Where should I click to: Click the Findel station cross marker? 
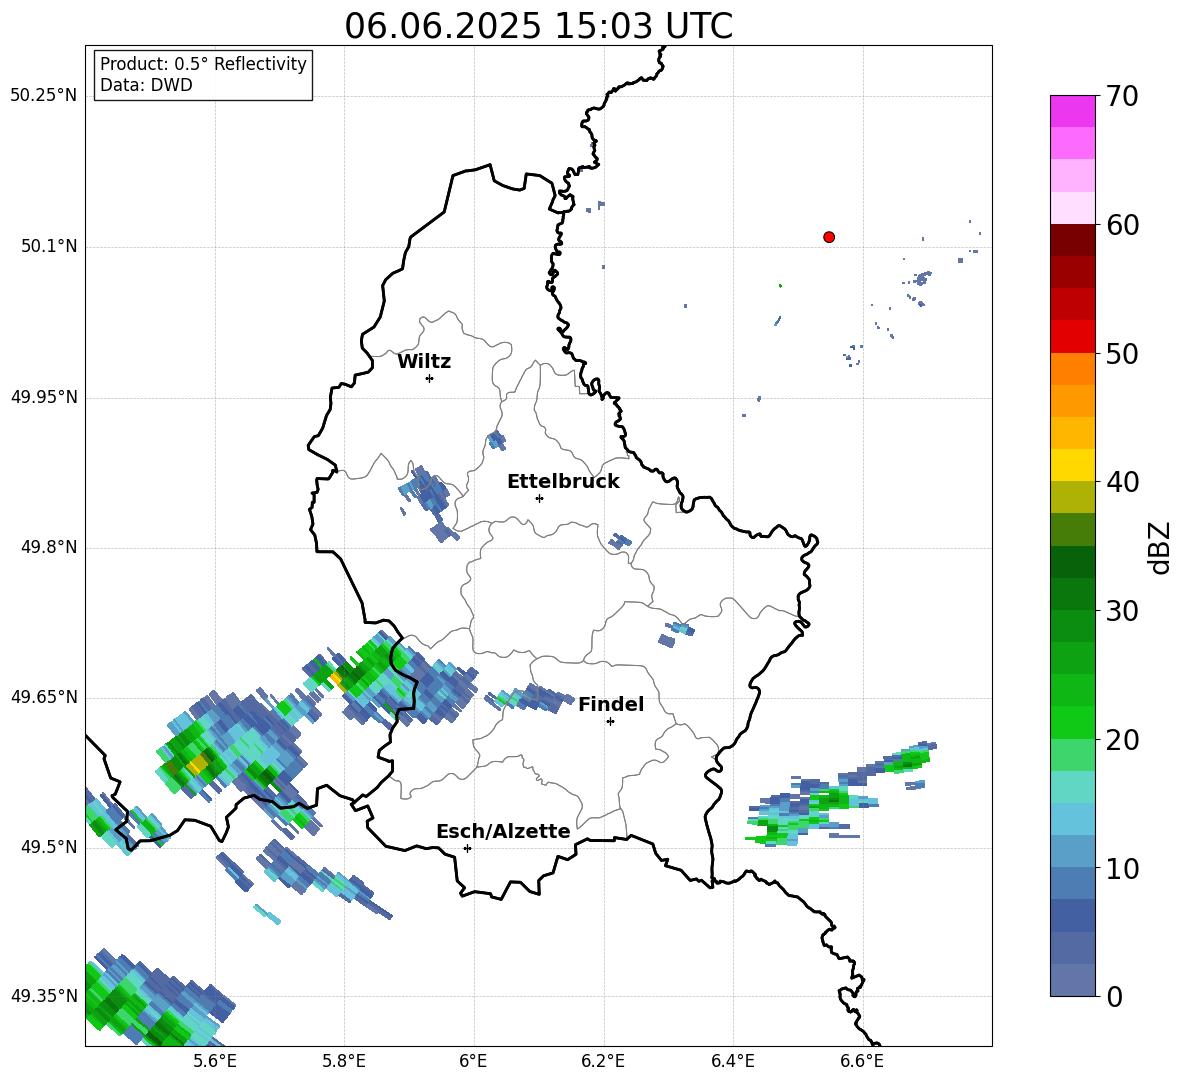(610, 722)
